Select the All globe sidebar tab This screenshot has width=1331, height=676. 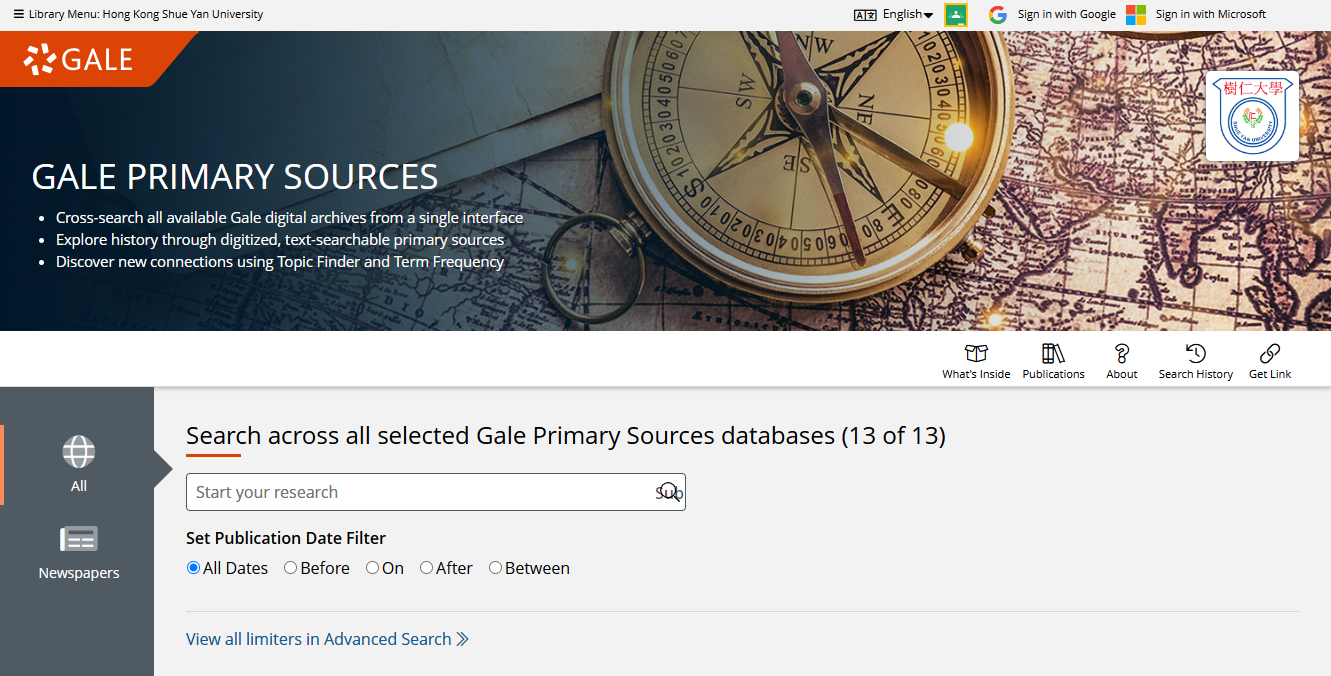pos(79,464)
